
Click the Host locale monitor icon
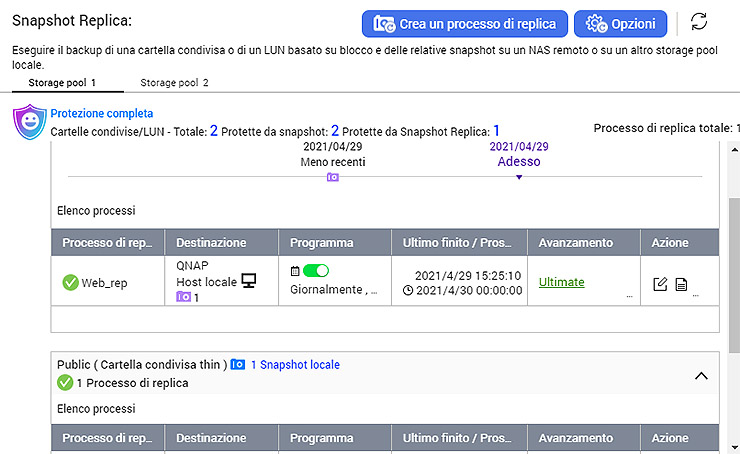[x=248, y=281]
